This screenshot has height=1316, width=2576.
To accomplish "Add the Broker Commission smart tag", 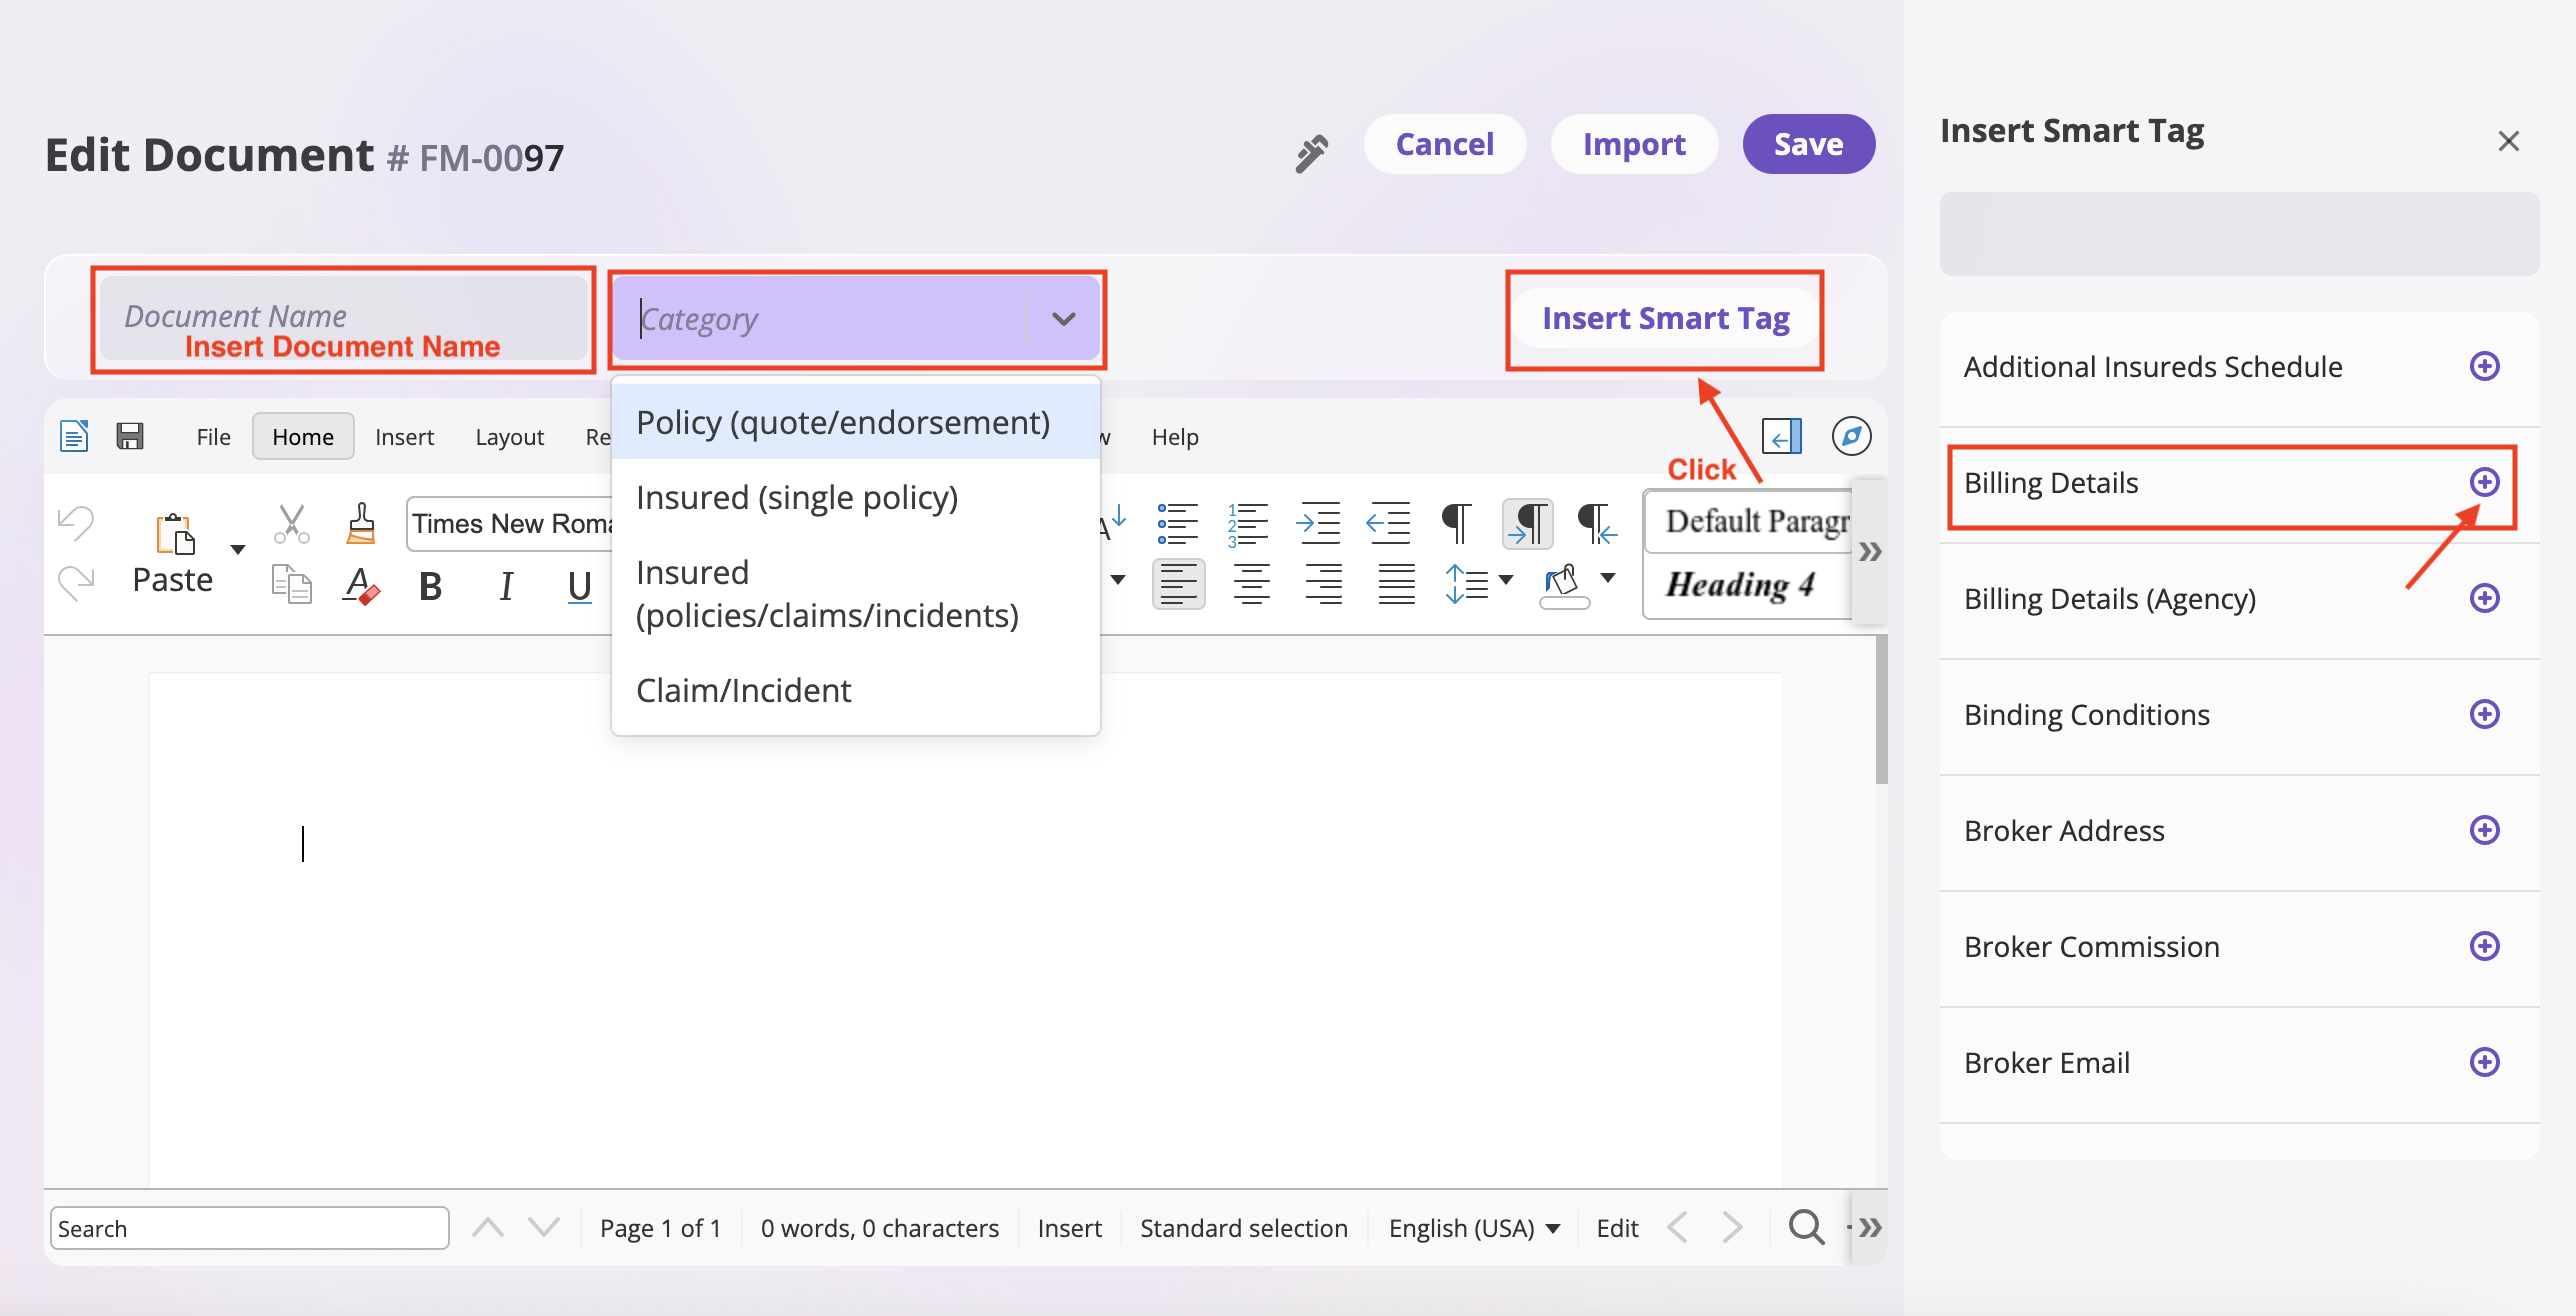I will click(2484, 946).
